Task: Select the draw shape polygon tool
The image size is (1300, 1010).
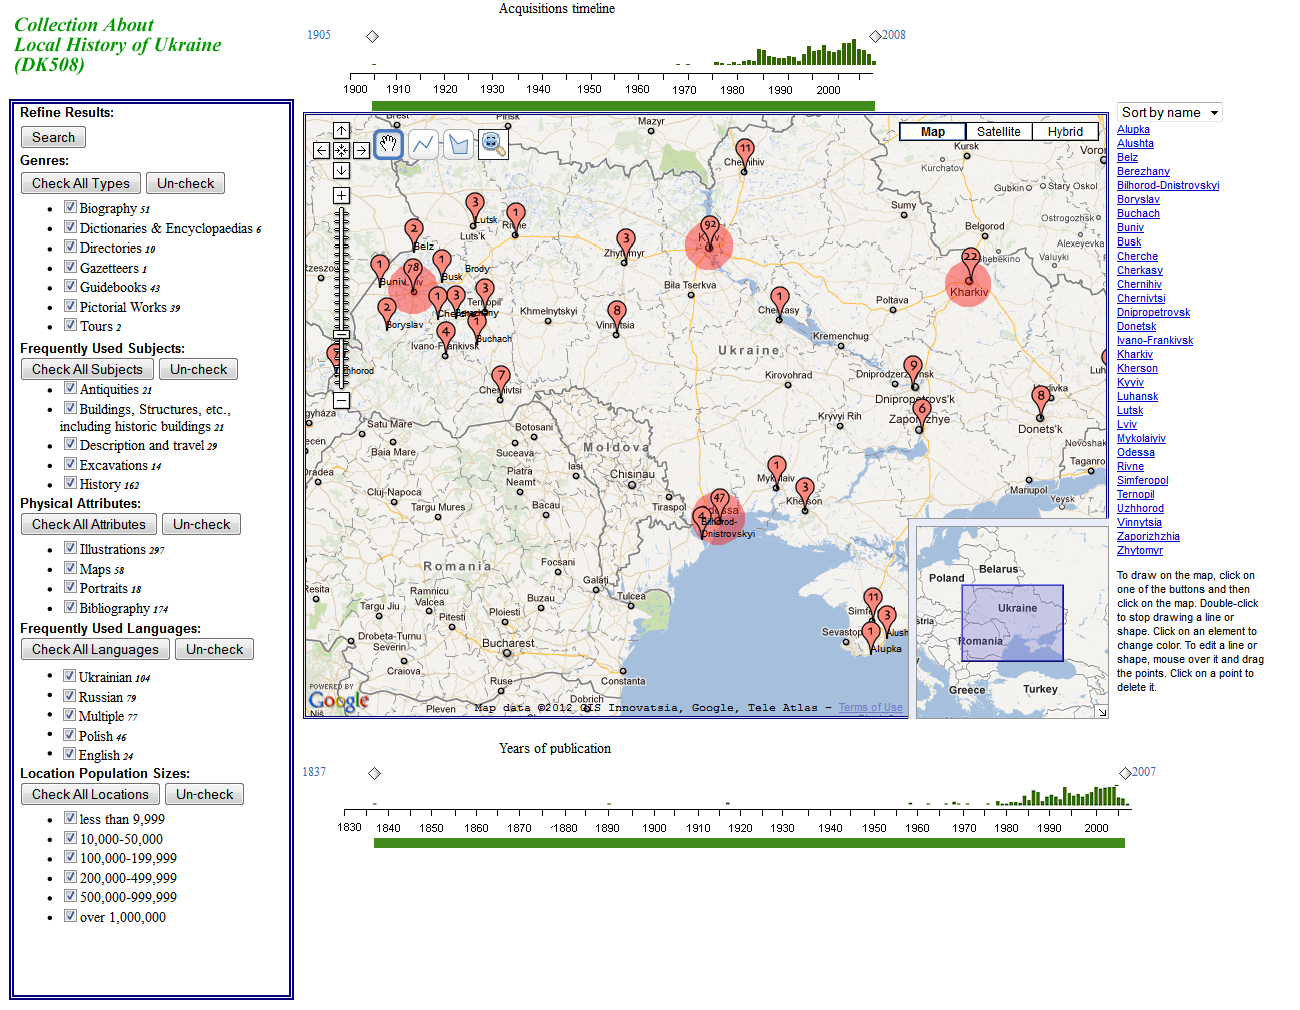Action: click(x=458, y=144)
